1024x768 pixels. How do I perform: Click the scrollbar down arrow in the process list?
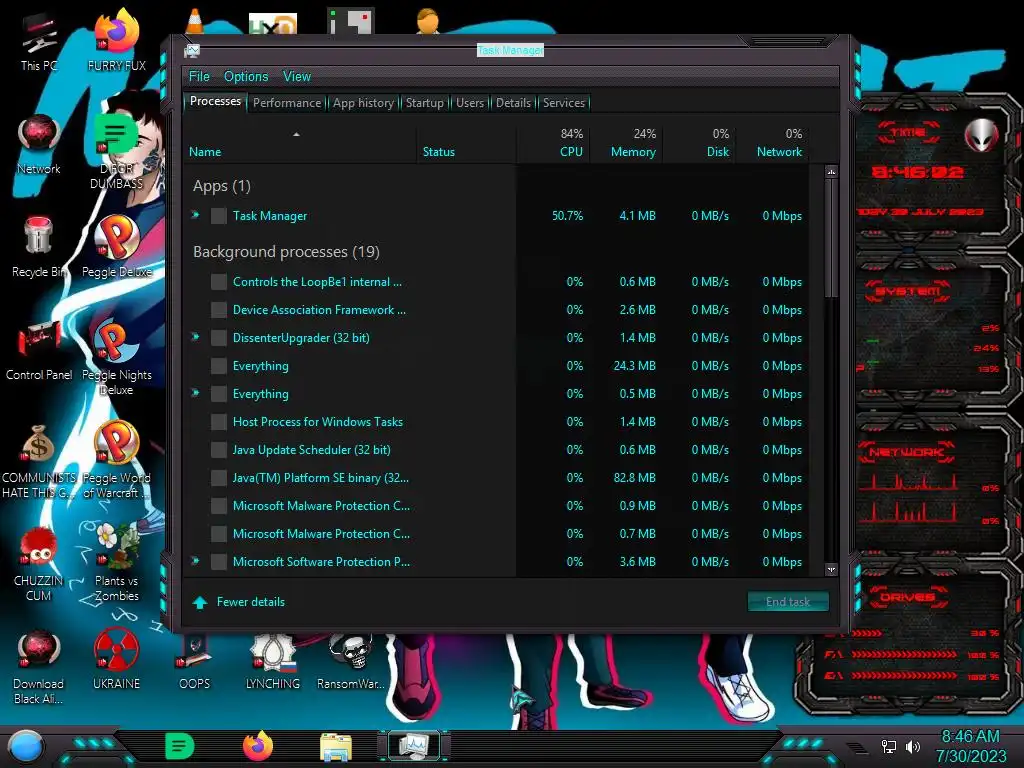831,570
